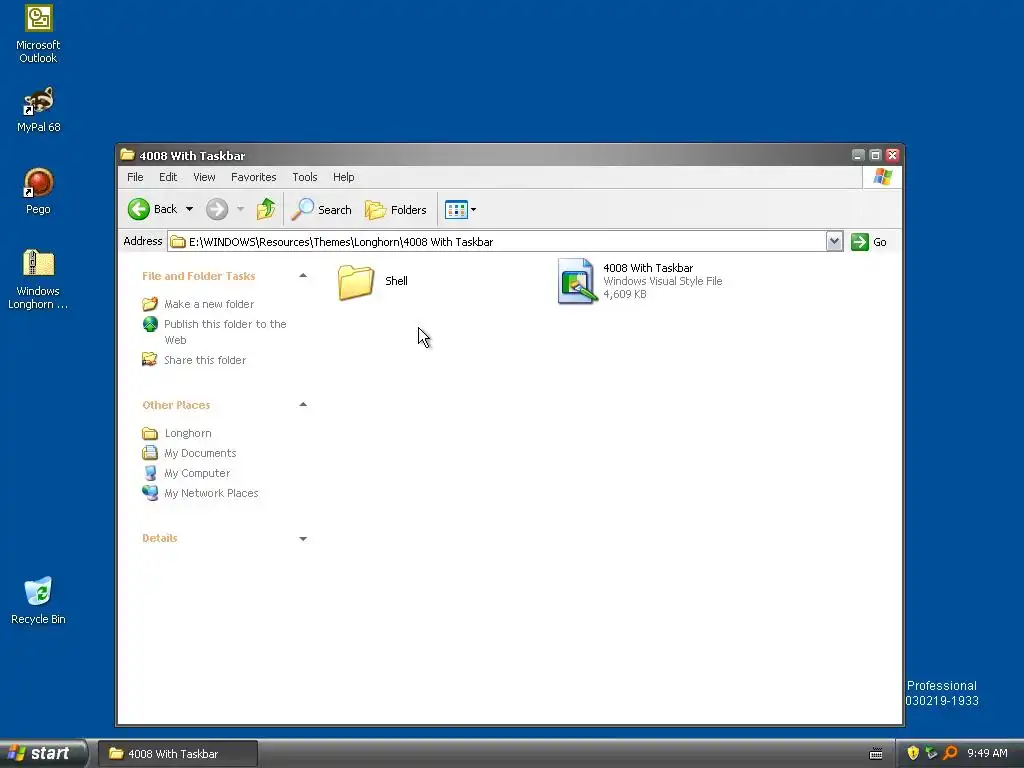Select the MyPal 68 desktop shortcut
The width and height of the screenshot is (1024, 768).
click(x=38, y=110)
